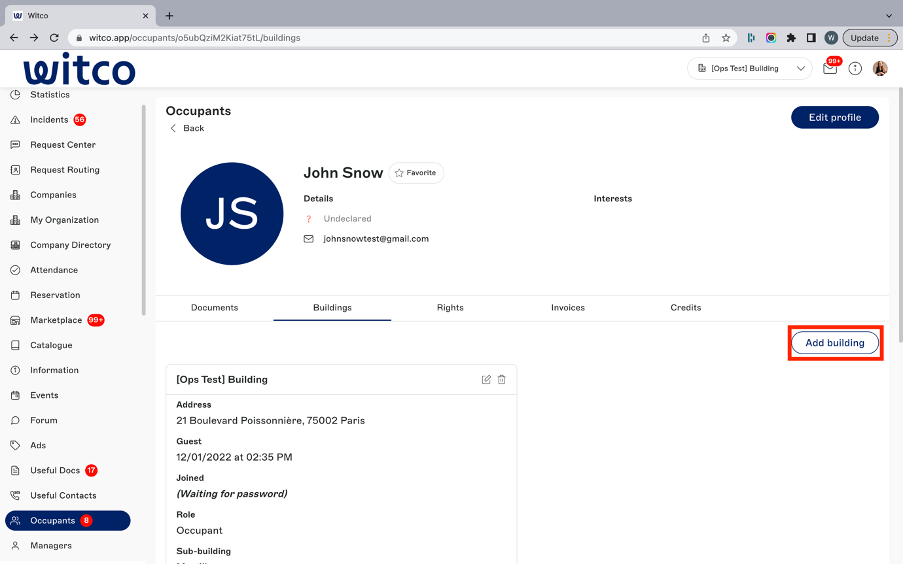Open the Credits tab

(685, 308)
